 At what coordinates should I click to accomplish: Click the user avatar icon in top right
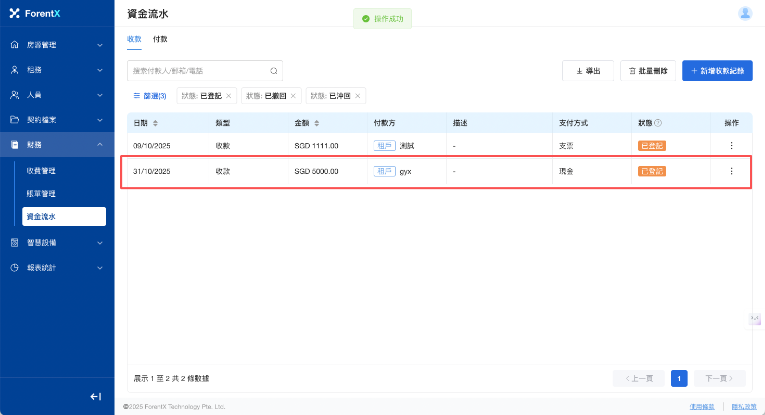(745, 13)
